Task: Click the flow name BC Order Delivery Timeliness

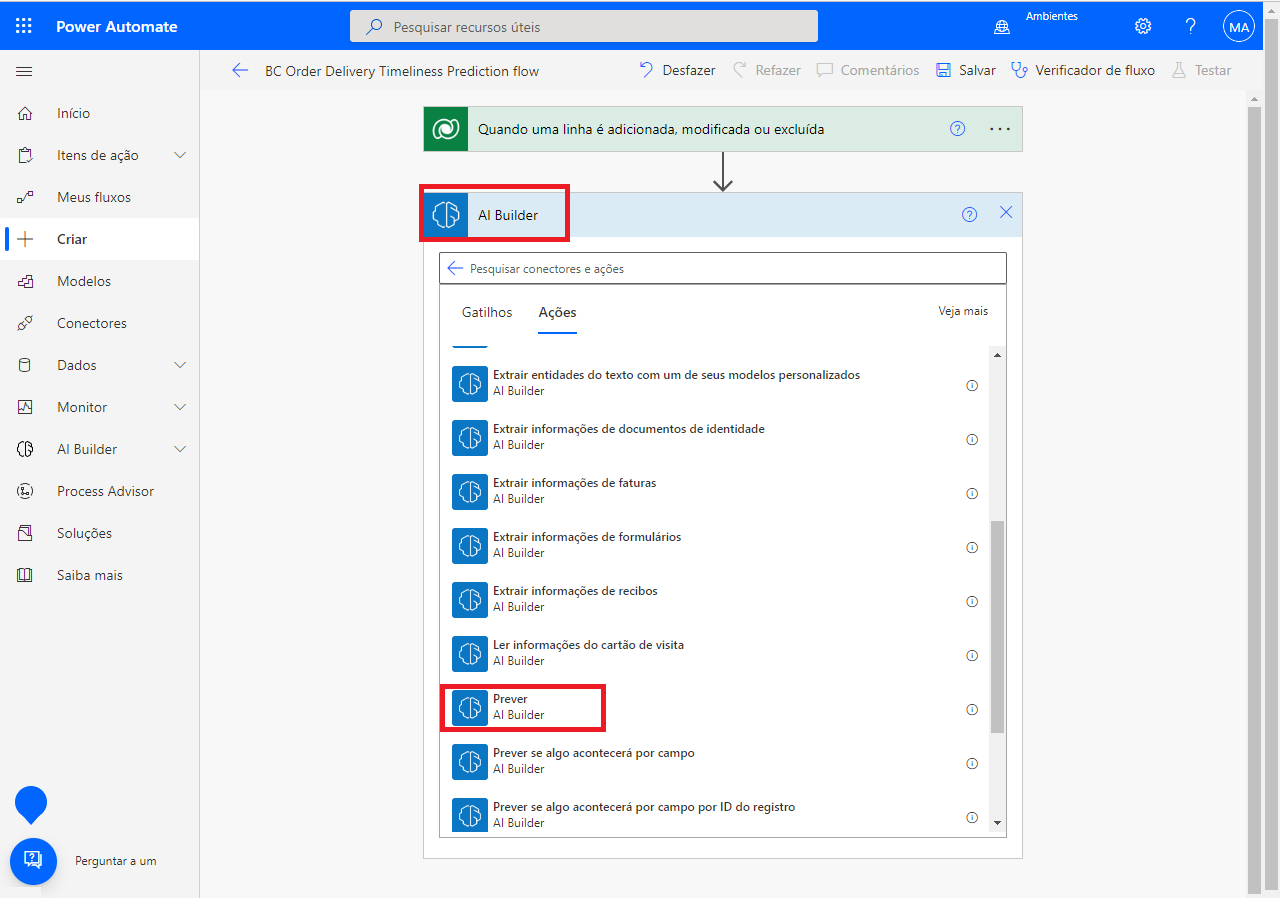Action: pyautogui.click(x=402, y=71)
